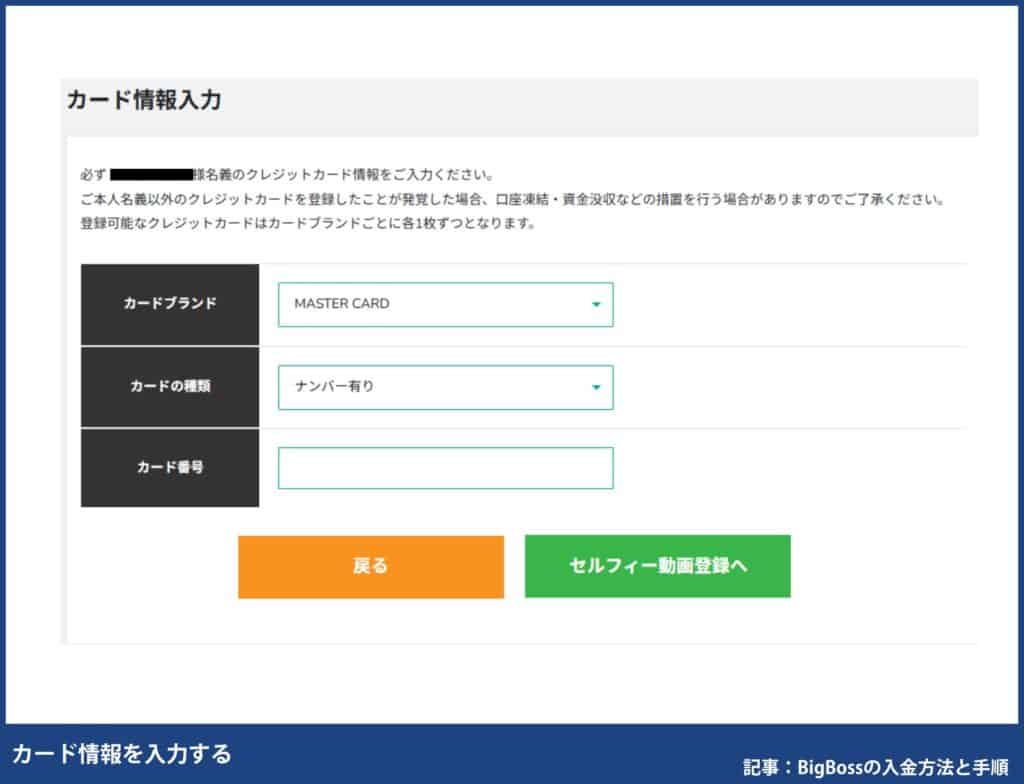Click the caret icon next to ナンバー有り

coord(597,387)
